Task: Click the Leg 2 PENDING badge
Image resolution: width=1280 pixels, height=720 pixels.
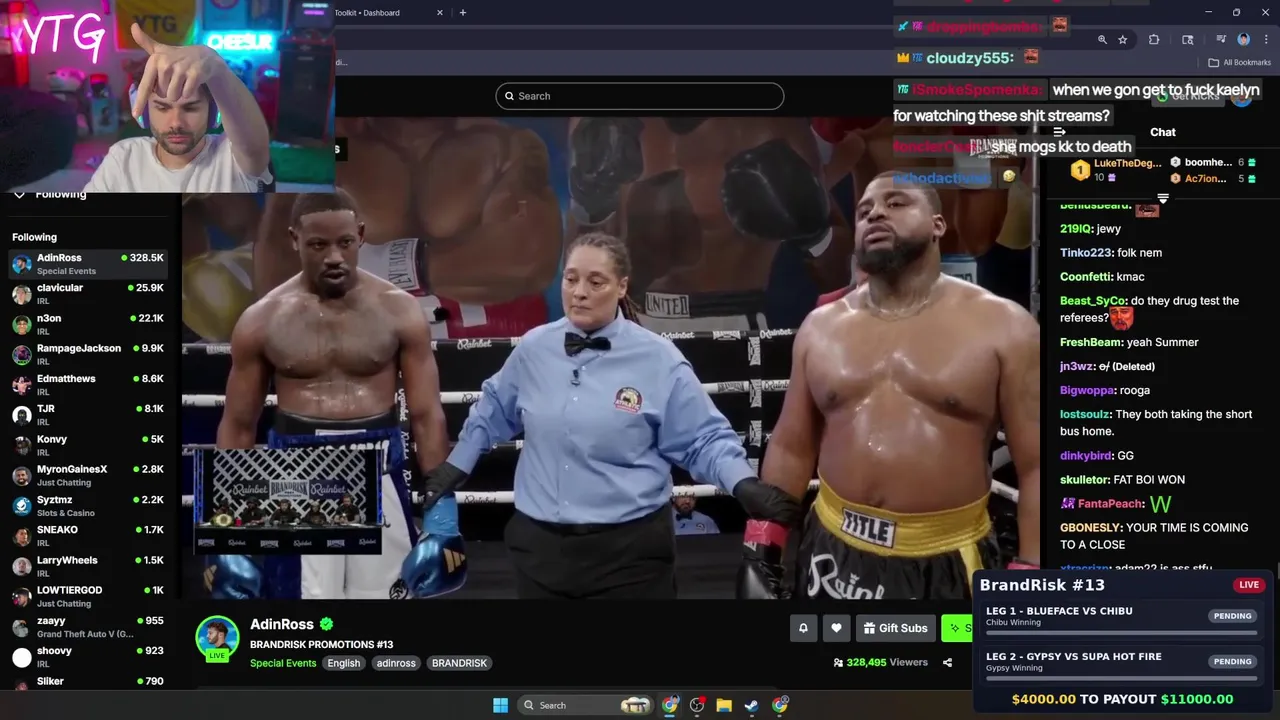Action: (1232, 661)
